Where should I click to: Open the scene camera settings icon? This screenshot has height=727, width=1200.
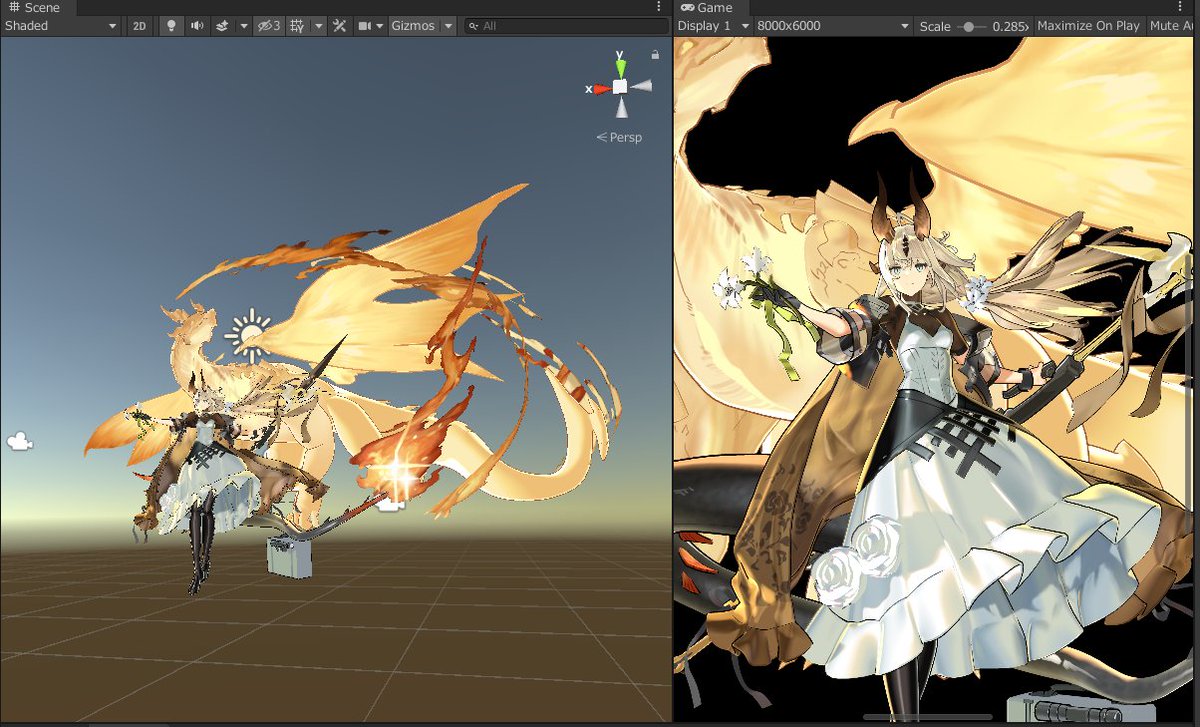pyautogui.click(x=365, y=26)
